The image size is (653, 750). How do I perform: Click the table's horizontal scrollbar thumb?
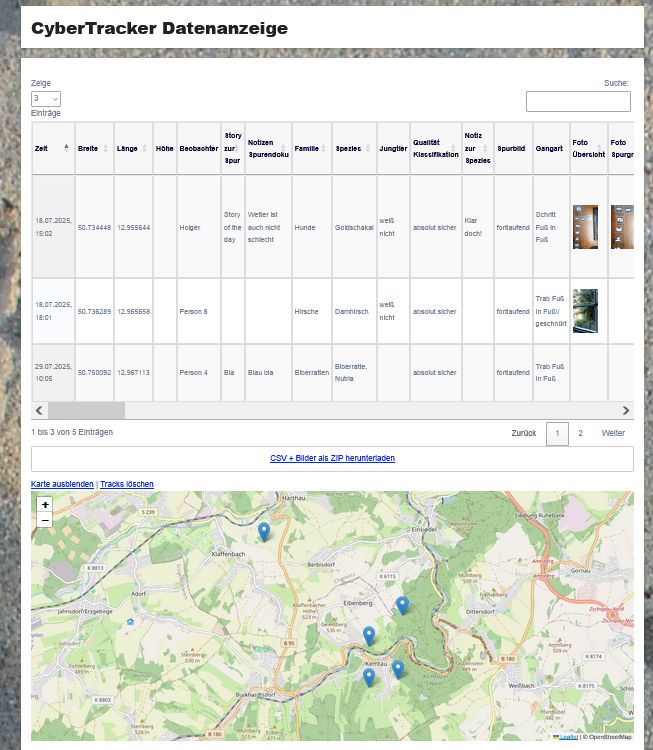coord(86,410)
